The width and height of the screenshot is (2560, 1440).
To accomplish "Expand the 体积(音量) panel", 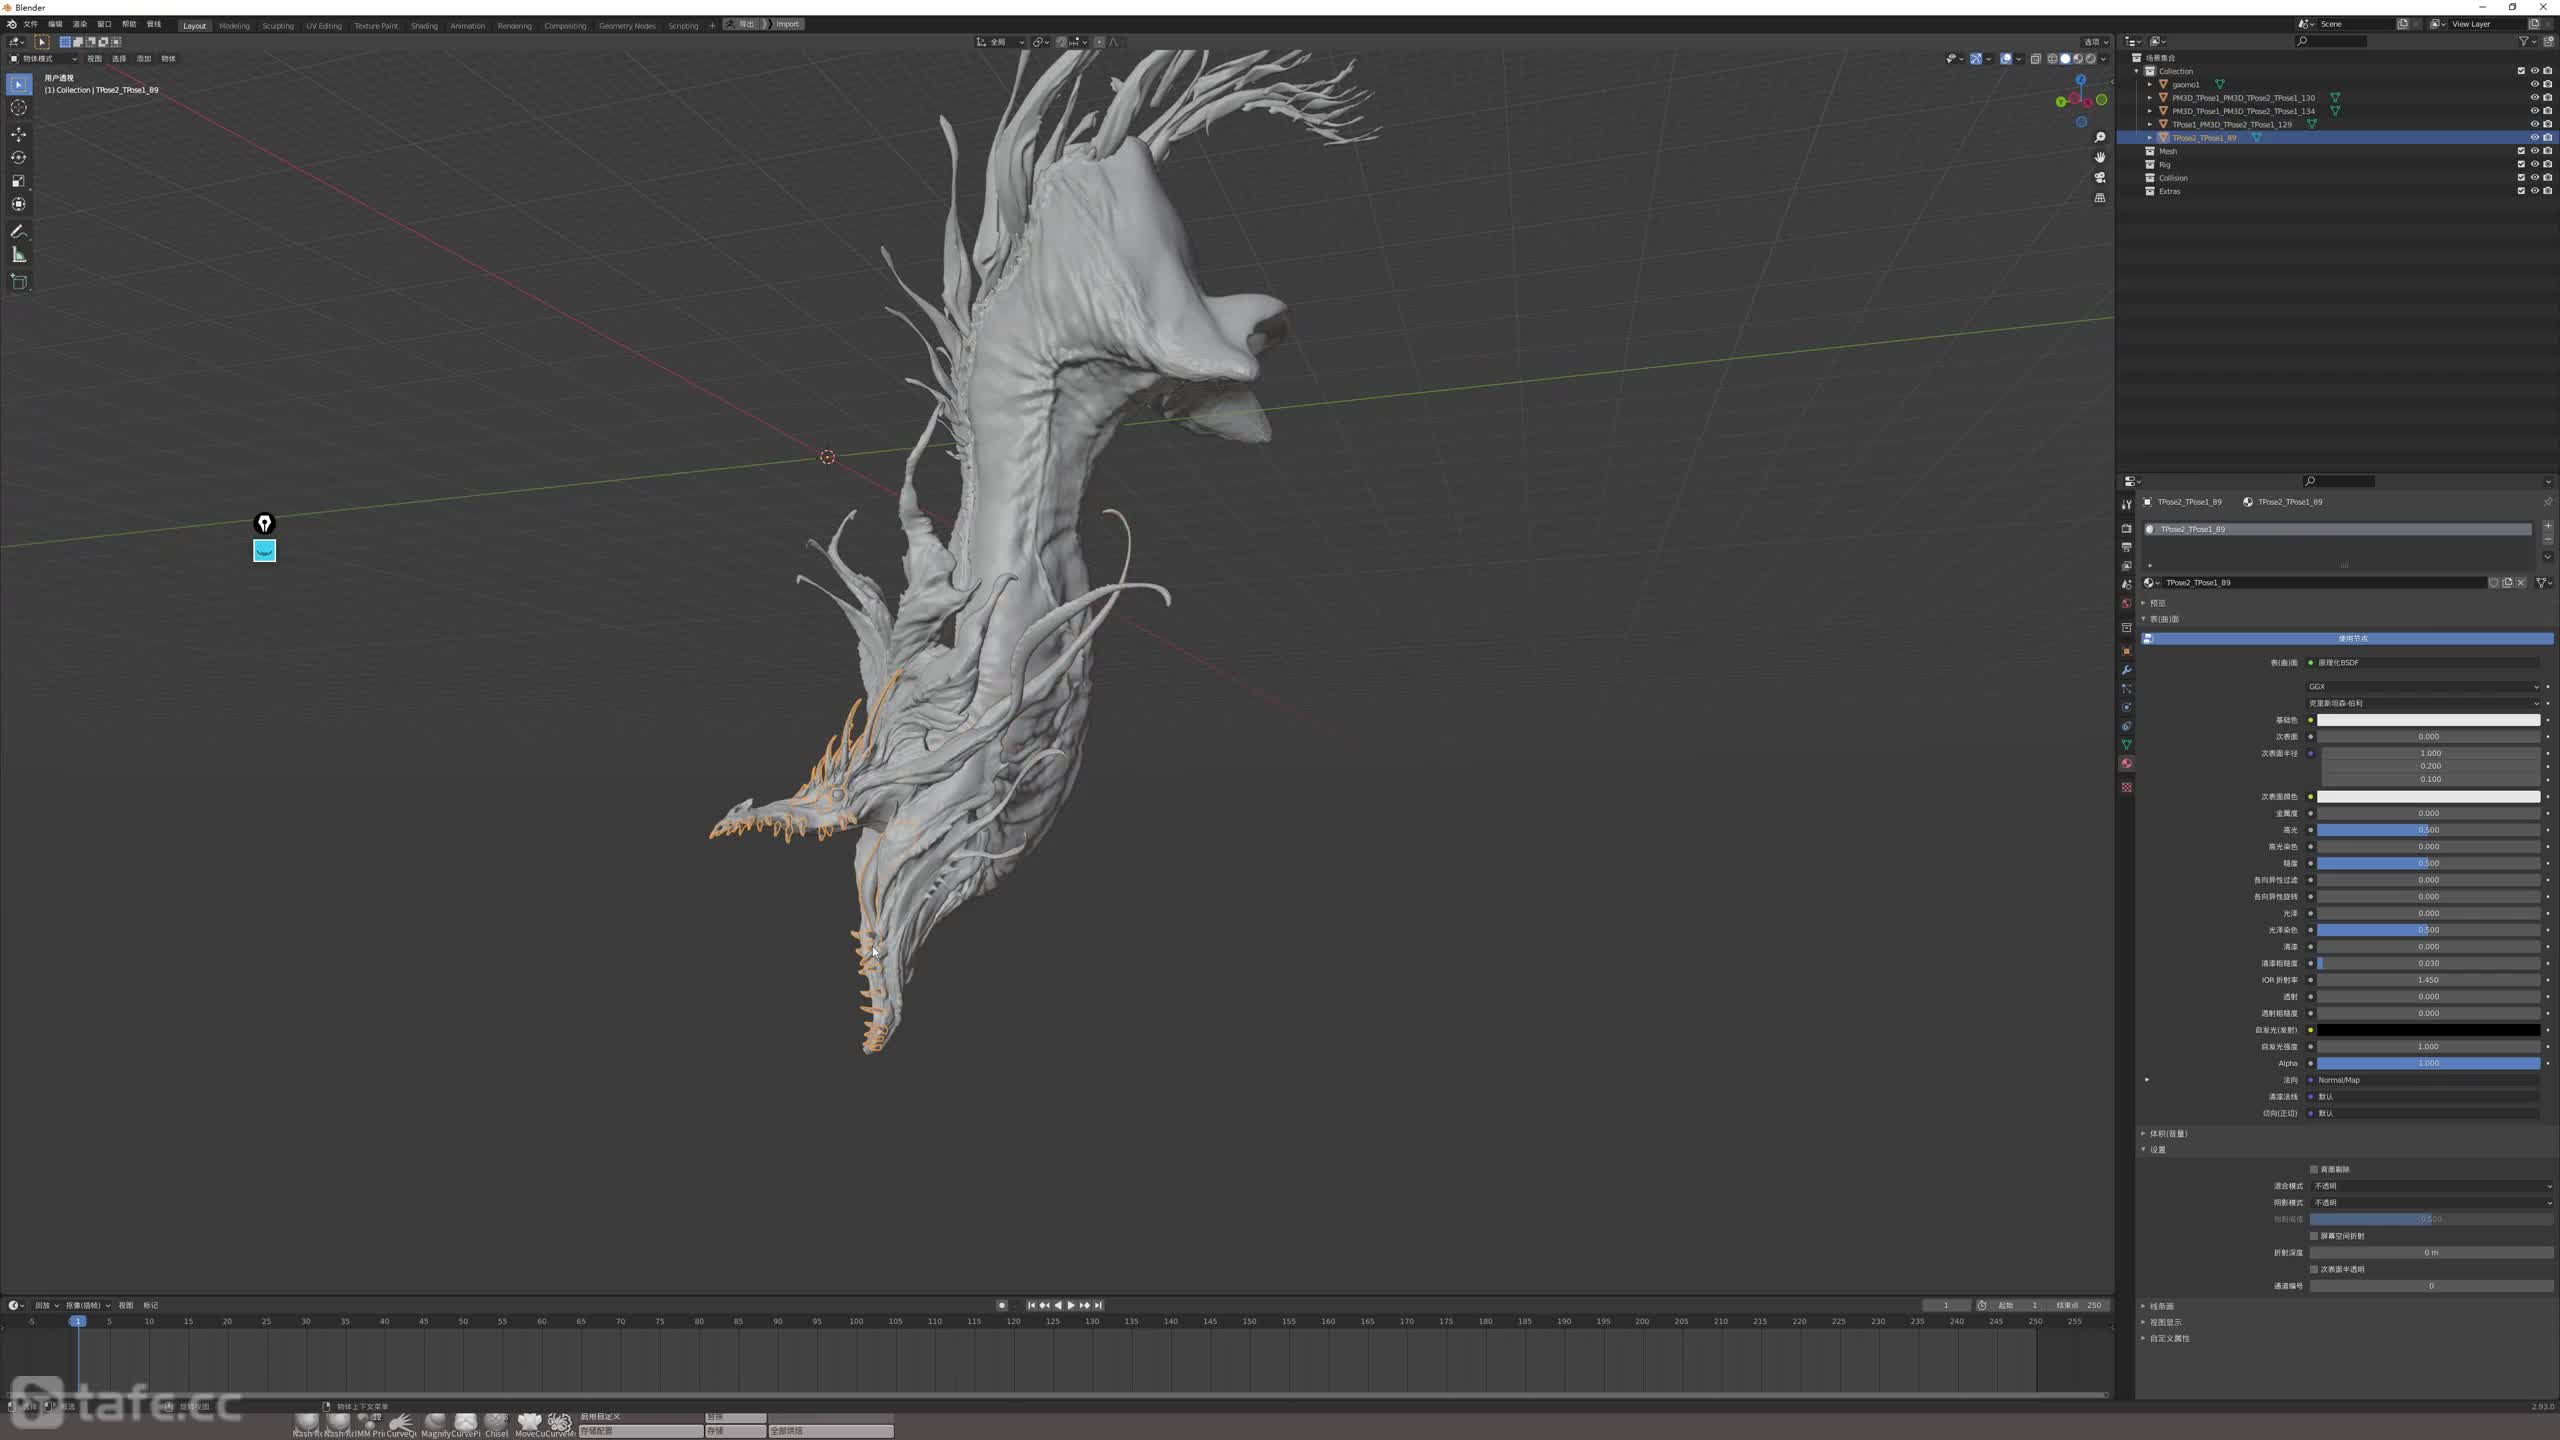I will point(2168,1134).
